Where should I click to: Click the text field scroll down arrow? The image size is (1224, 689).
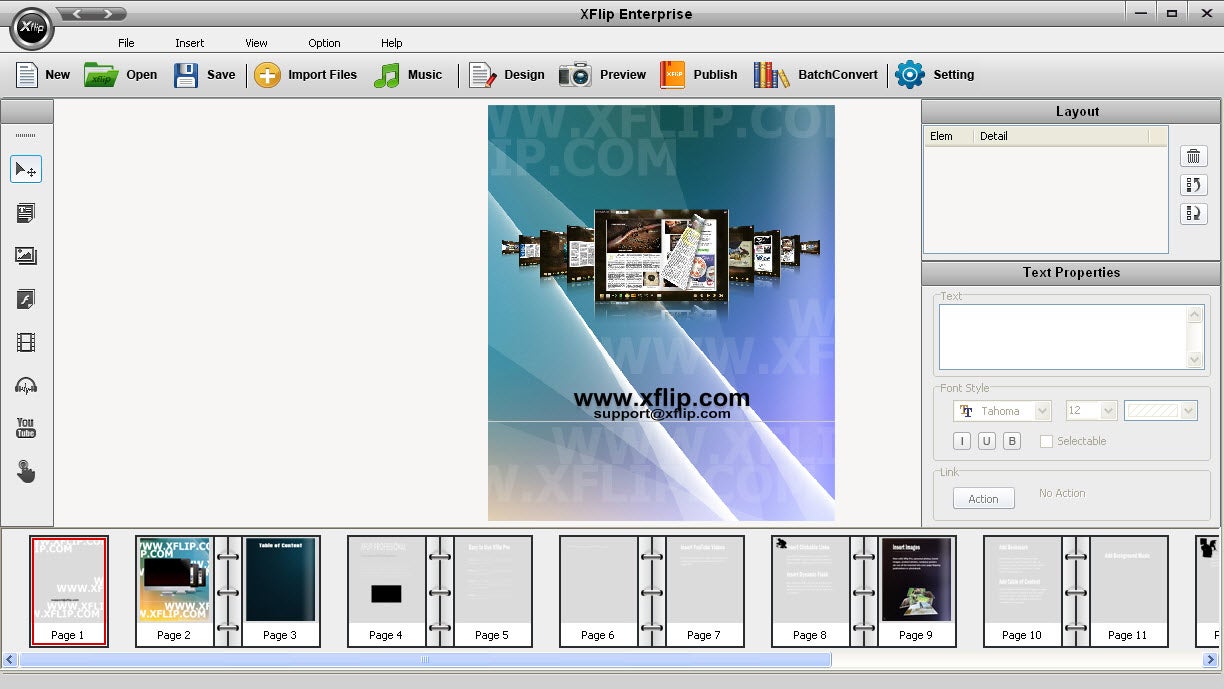(1195, 360)
